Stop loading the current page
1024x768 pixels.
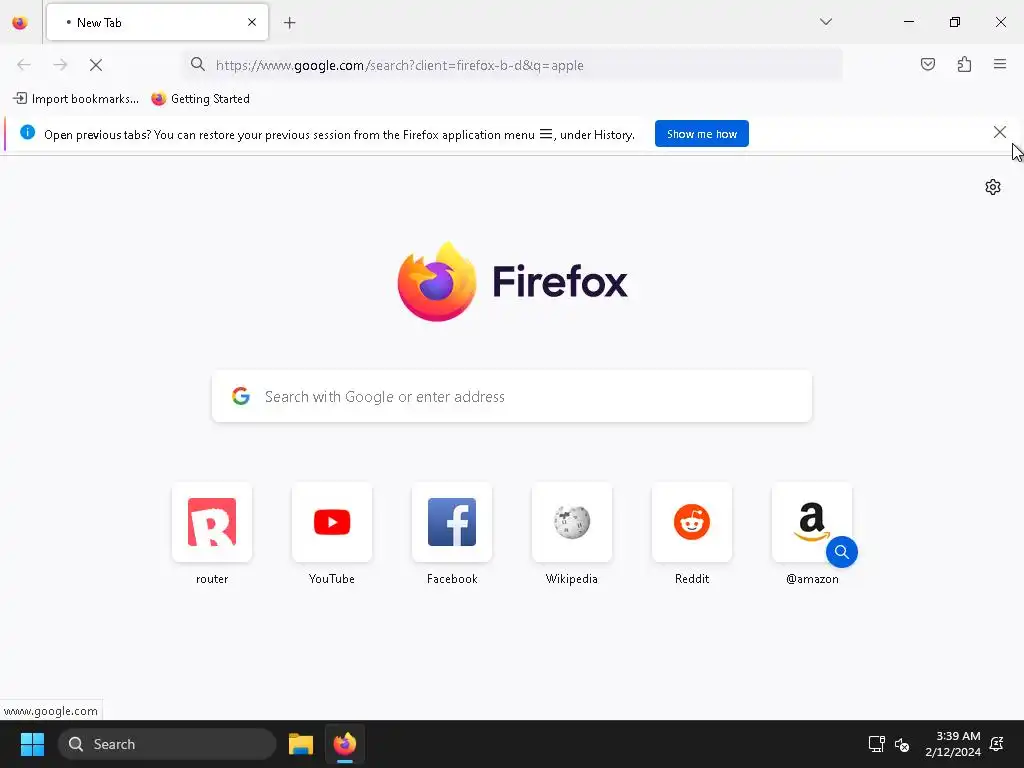96,65
